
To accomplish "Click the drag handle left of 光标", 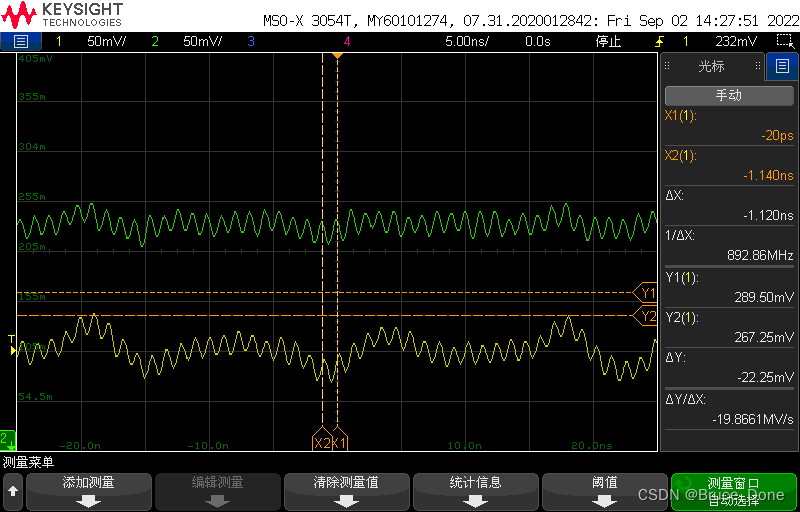I will pyautogui.click(x=667, y=66).
